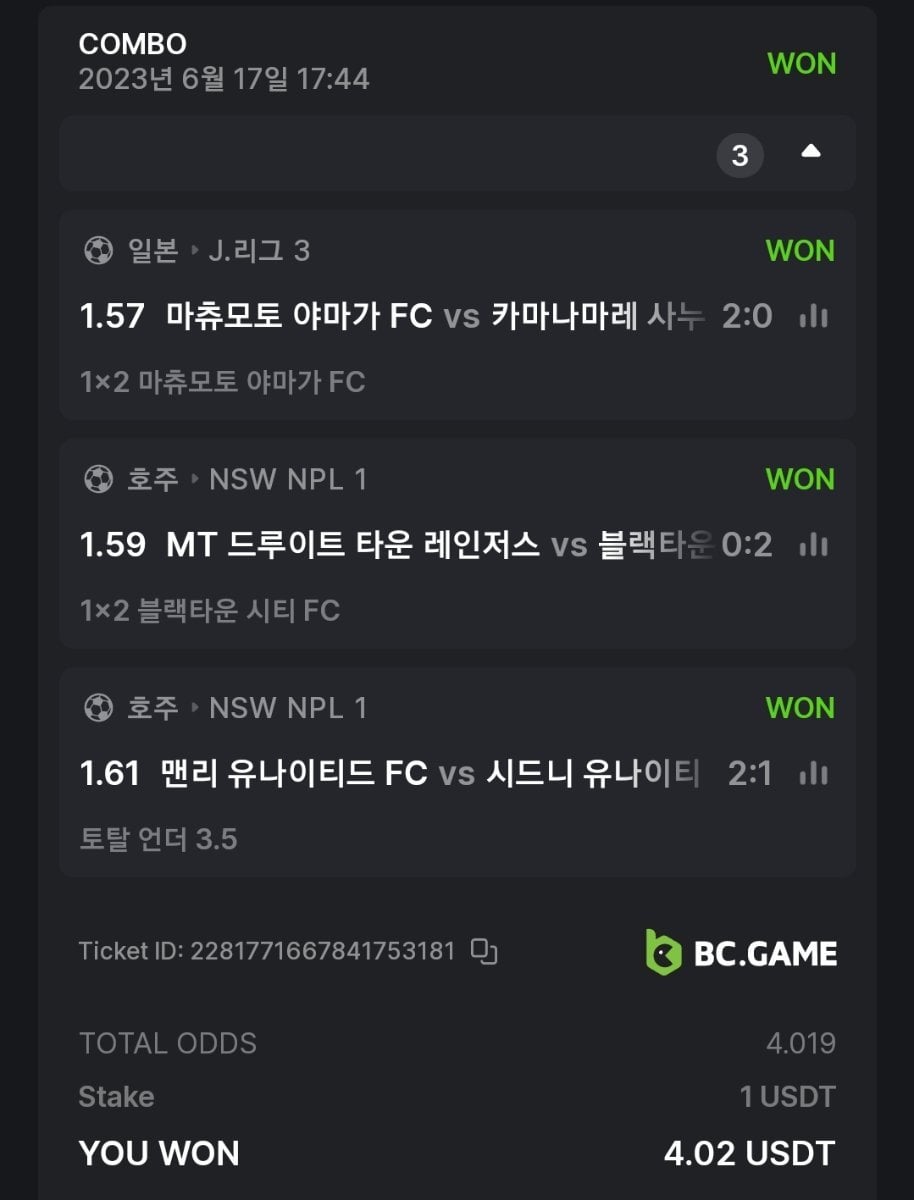The image size is (914, 1200).
Task: Open stats icon for Matsumoto Yamaga match
Action: [x=814, y=317]
